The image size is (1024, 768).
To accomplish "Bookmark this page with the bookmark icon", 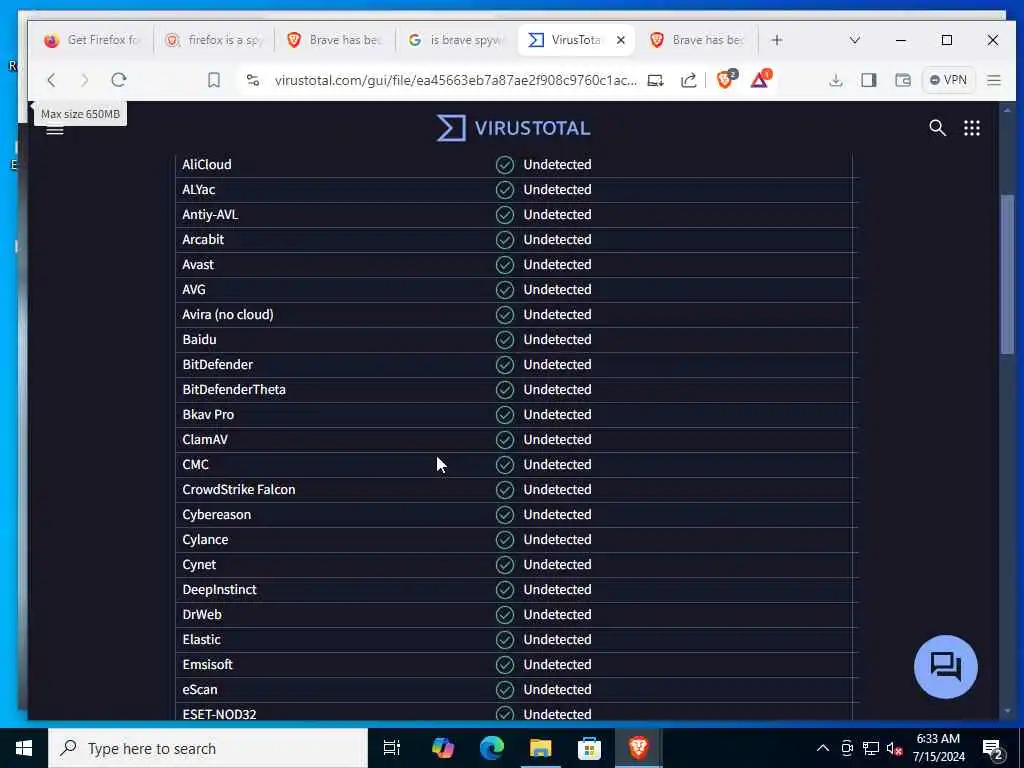I will click(x=214, y=80).
